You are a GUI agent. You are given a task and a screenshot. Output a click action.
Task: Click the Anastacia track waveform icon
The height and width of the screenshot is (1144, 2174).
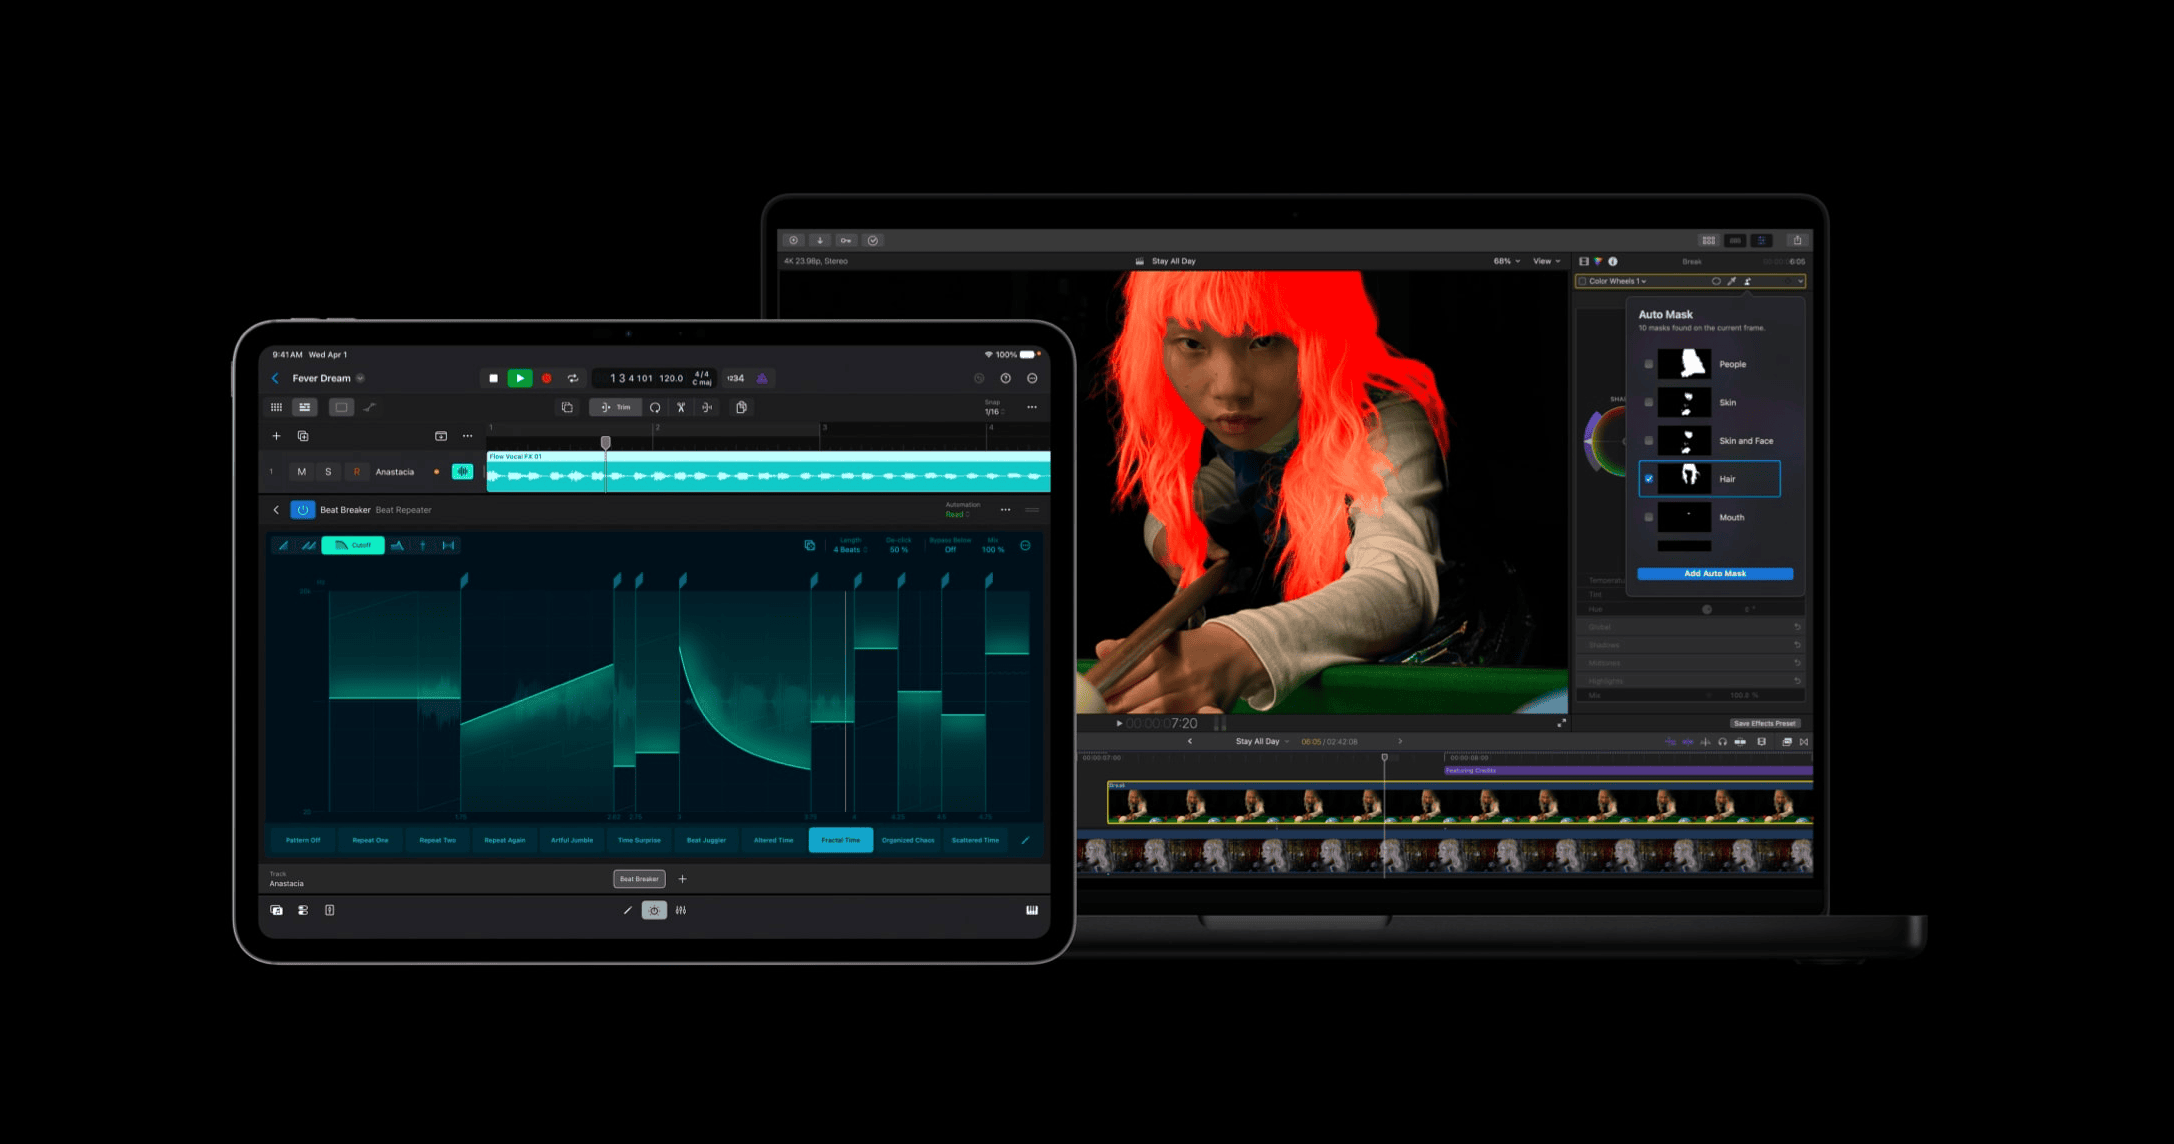462,472
